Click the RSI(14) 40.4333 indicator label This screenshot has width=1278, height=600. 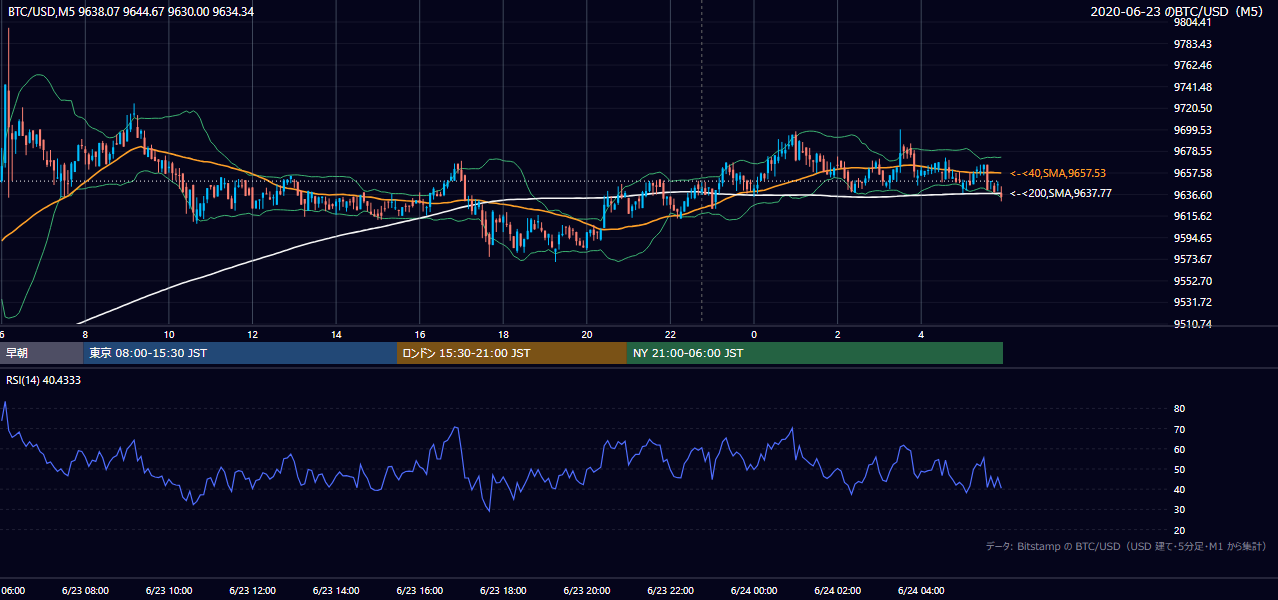pos(44,380)
